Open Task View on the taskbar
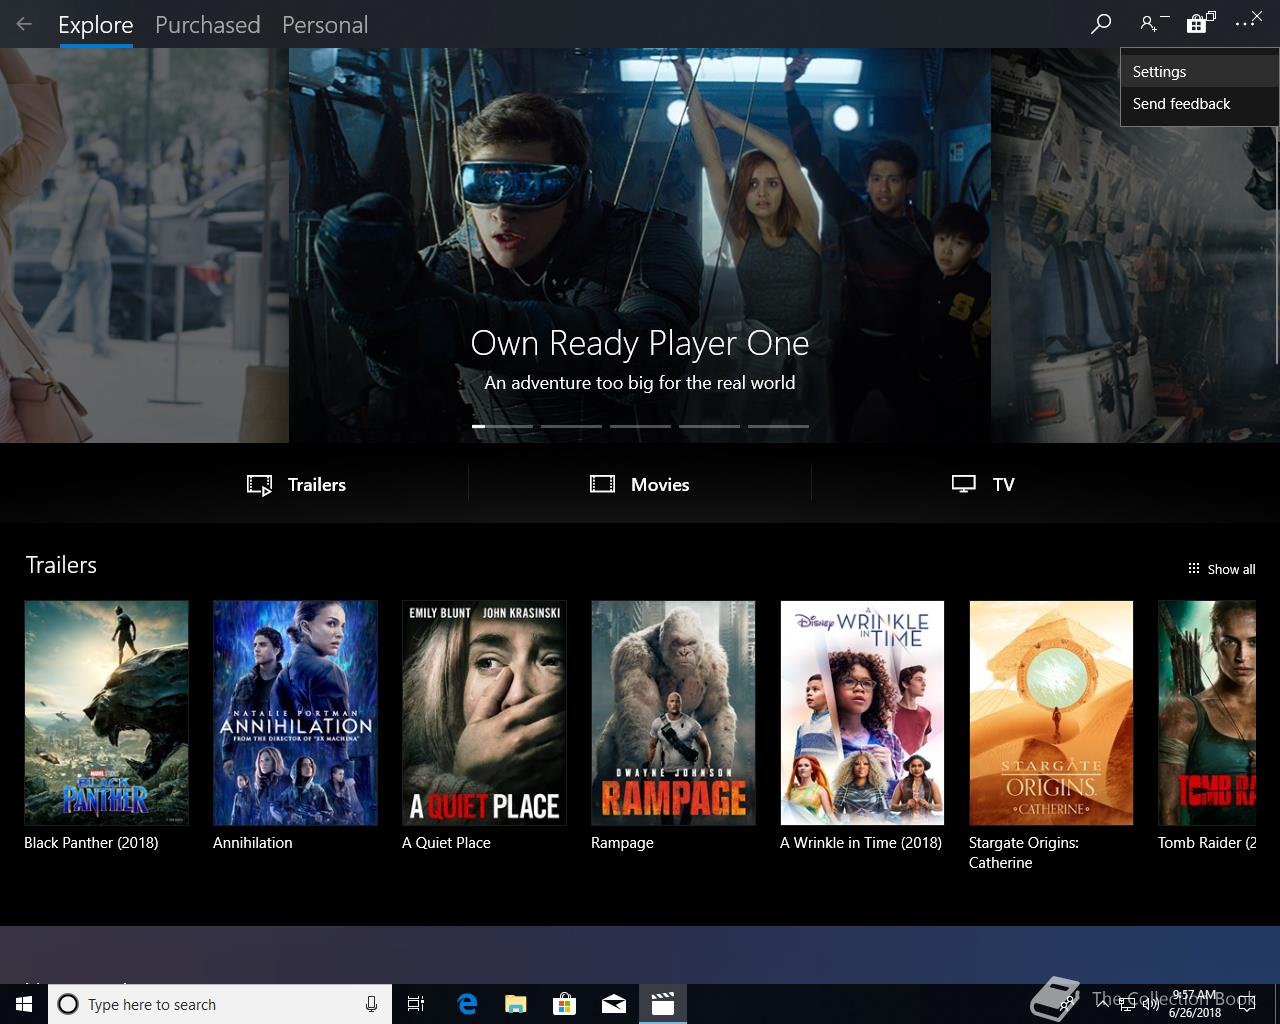Screen dimensions: 1280x1024 point(416,1004)
